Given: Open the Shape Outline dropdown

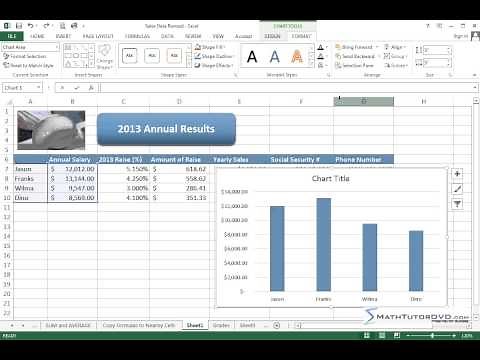Looking at the screenshot, I should pyautogui.click(x=214, y=56).
